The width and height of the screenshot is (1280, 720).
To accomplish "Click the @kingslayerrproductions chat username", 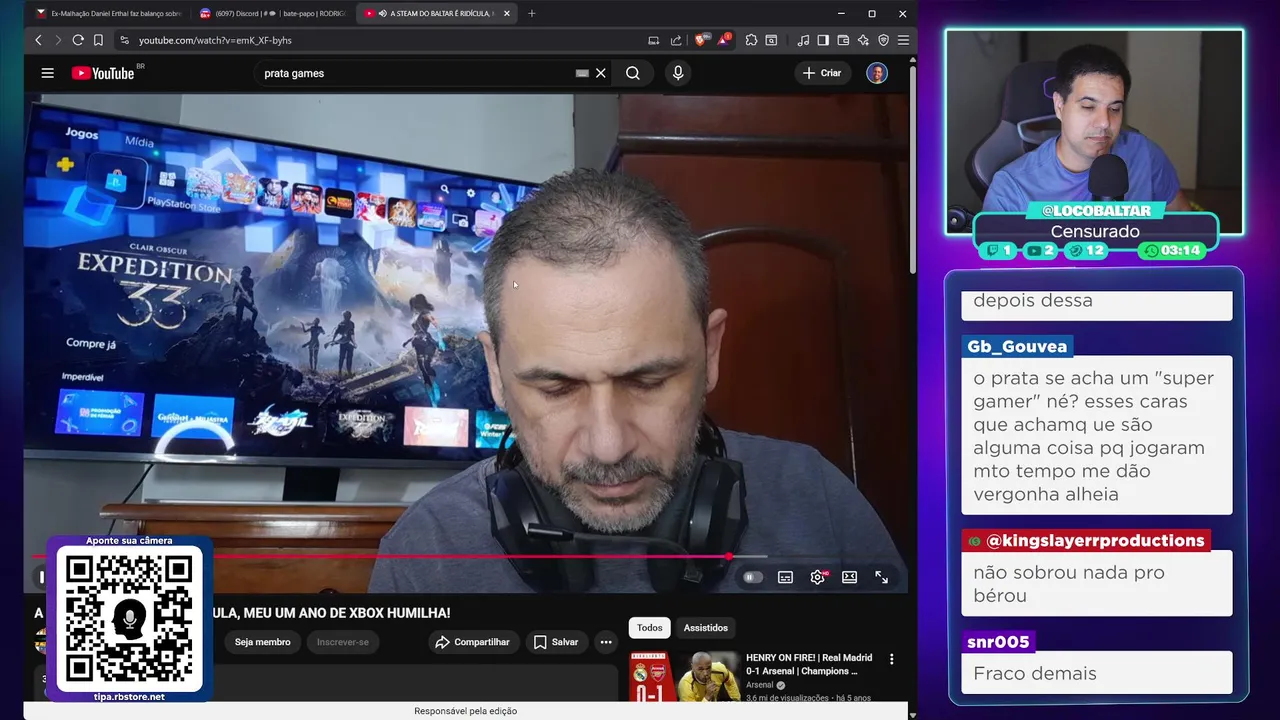I will 1086,541.
